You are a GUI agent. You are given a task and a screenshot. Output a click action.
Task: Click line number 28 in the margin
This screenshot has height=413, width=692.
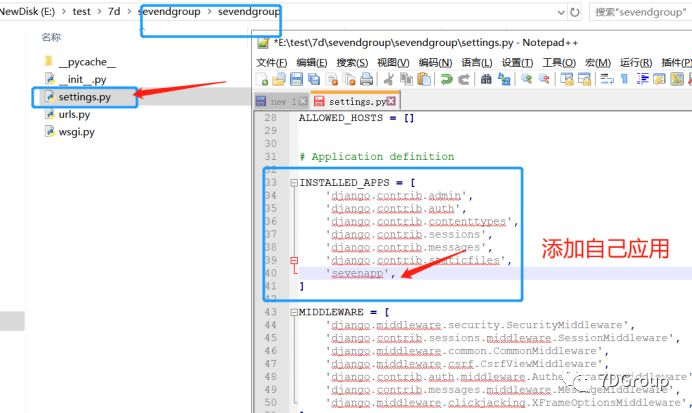(271, 118)
